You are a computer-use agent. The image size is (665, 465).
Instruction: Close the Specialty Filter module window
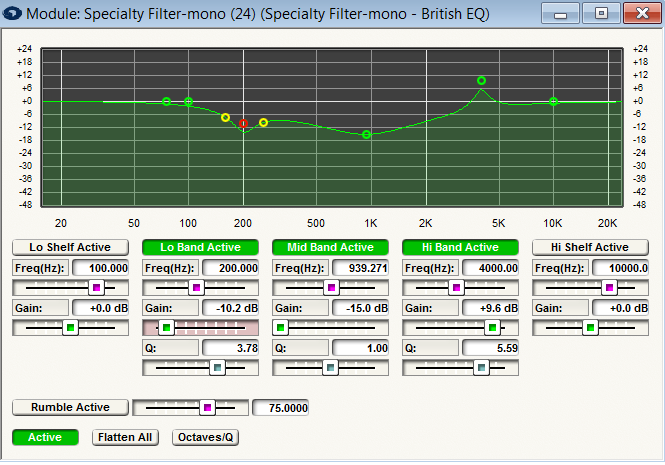point(642,14)
